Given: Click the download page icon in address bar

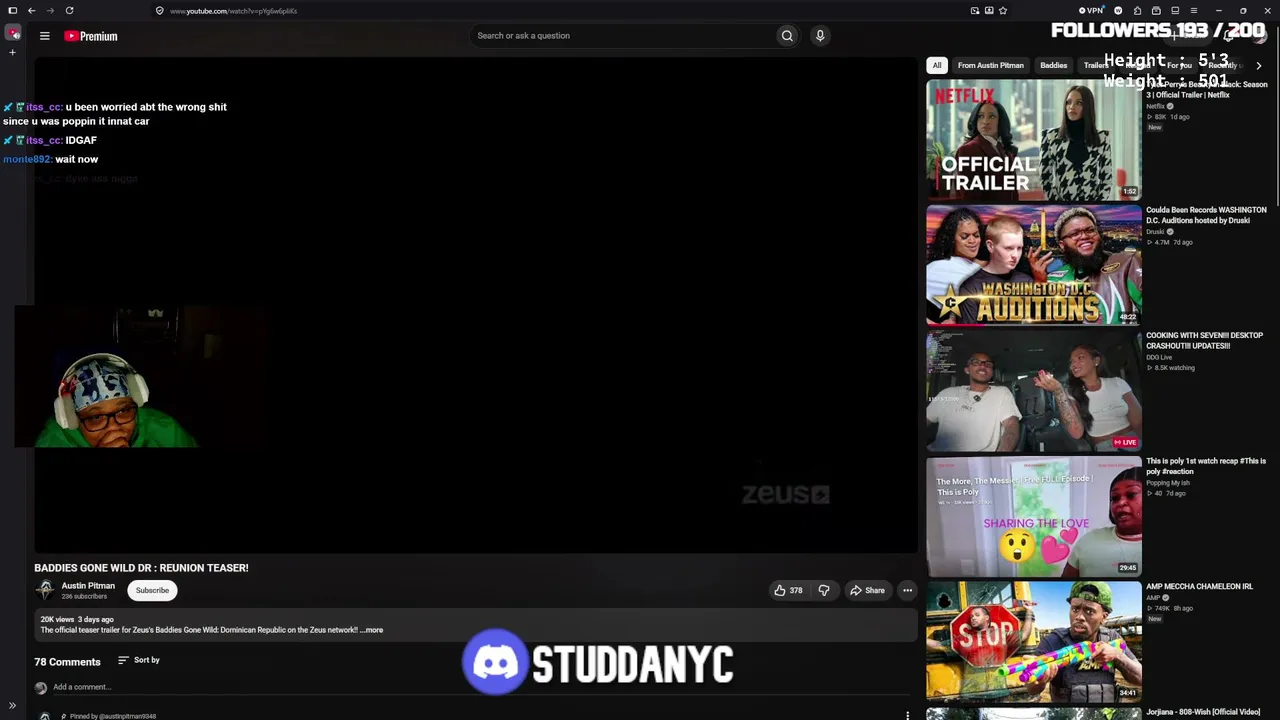Looking at the screenshot, I should coord(989,11).
